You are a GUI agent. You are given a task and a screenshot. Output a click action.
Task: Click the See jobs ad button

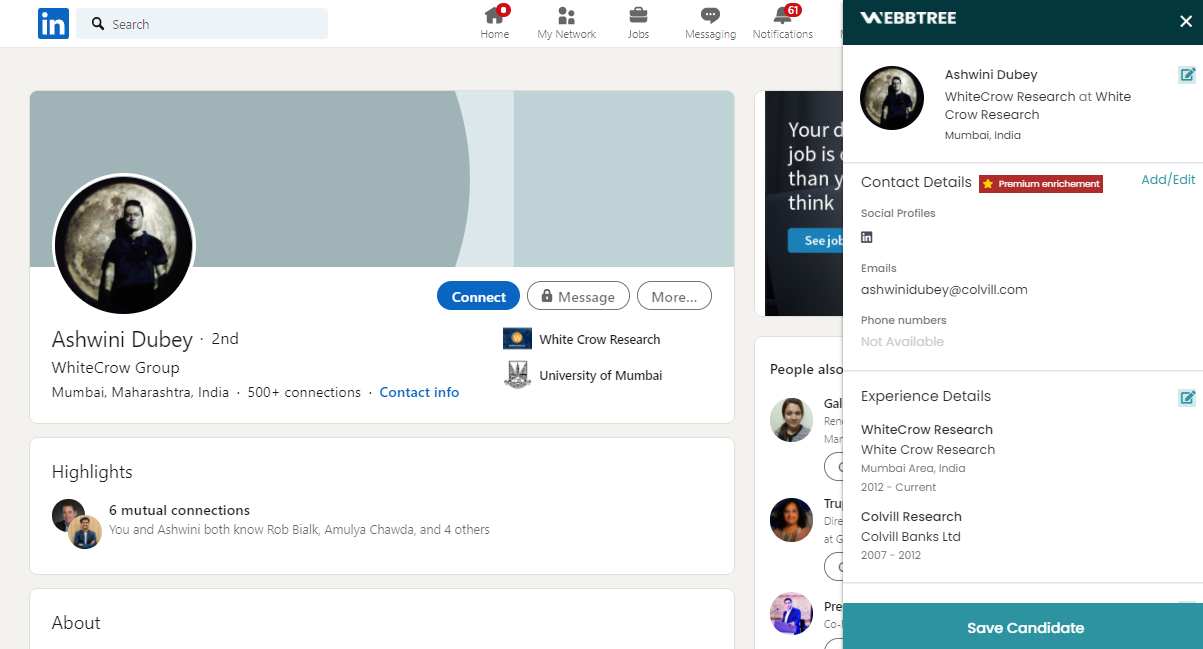(816, 240)
